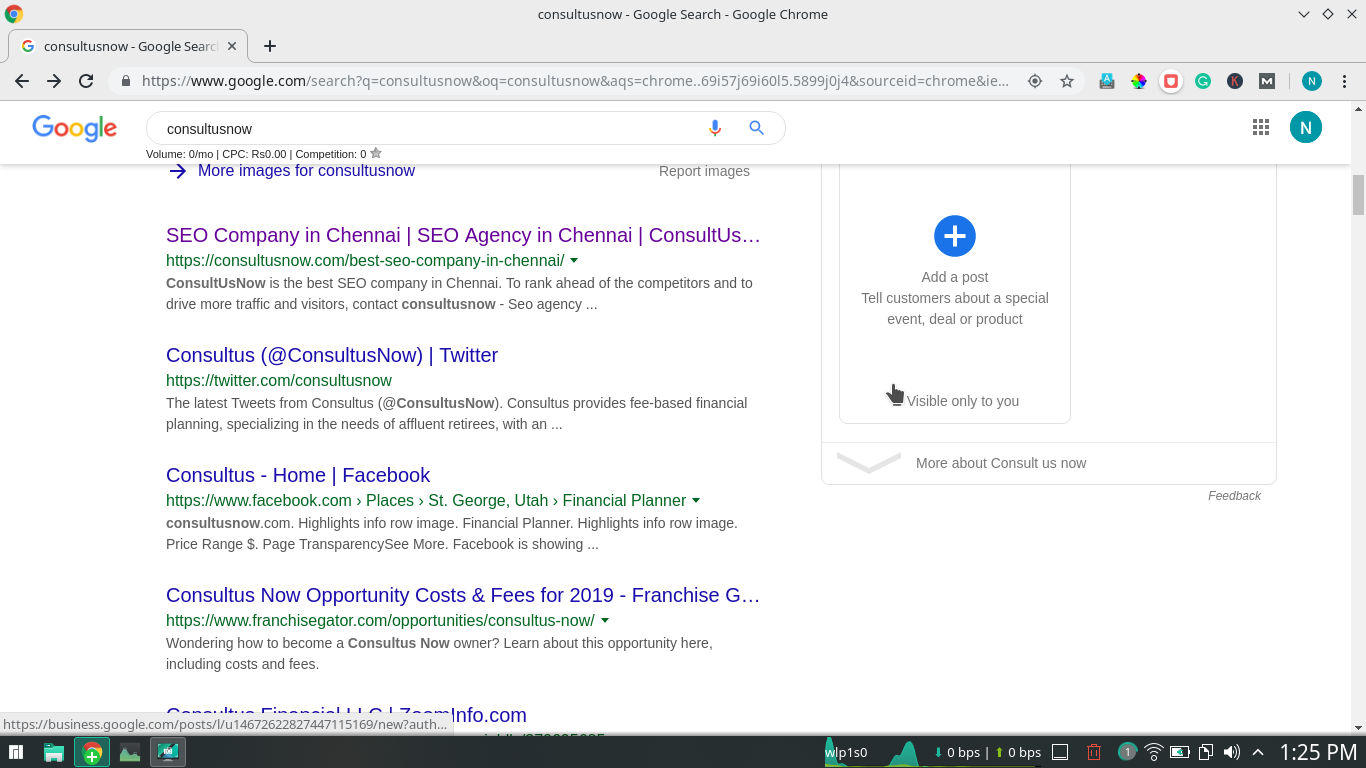This screenshot has width=1366, height=768.
Task: Open Consultus - Home Facebook result
Action: pyautogui.click(x=298, y=475)
